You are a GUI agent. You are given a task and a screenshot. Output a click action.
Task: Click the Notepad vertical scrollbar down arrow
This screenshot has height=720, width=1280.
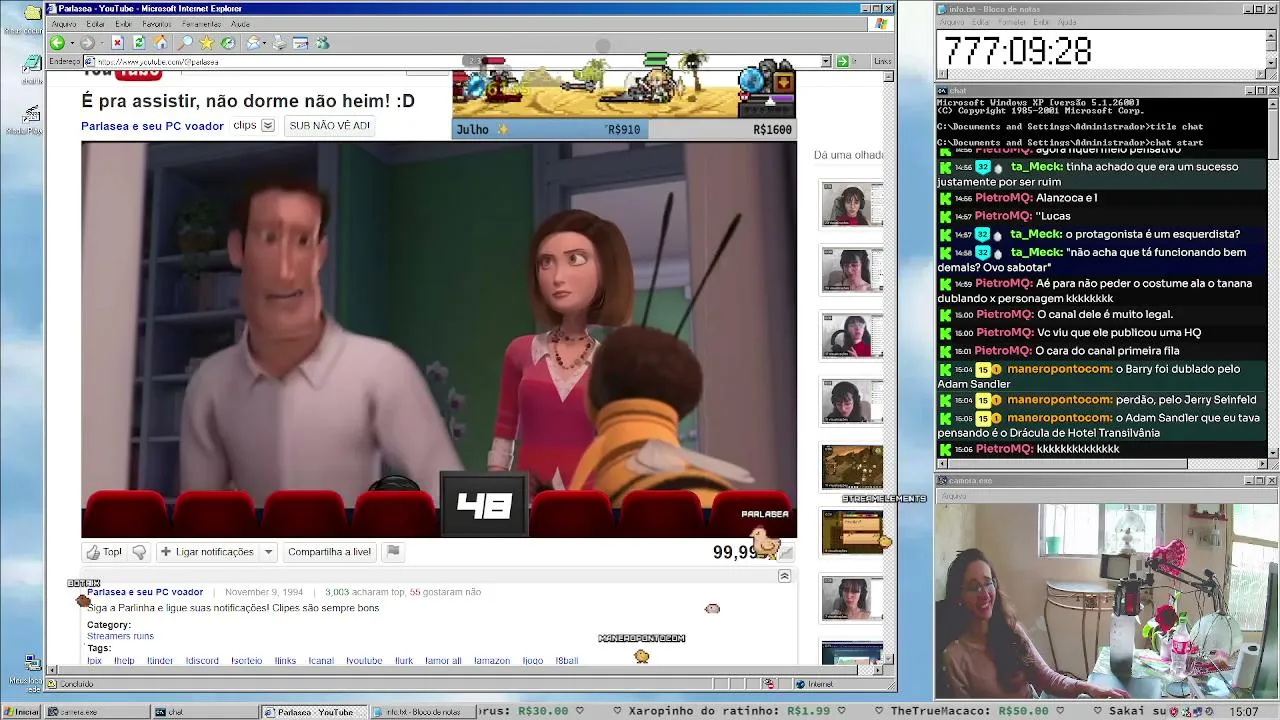1272,63
